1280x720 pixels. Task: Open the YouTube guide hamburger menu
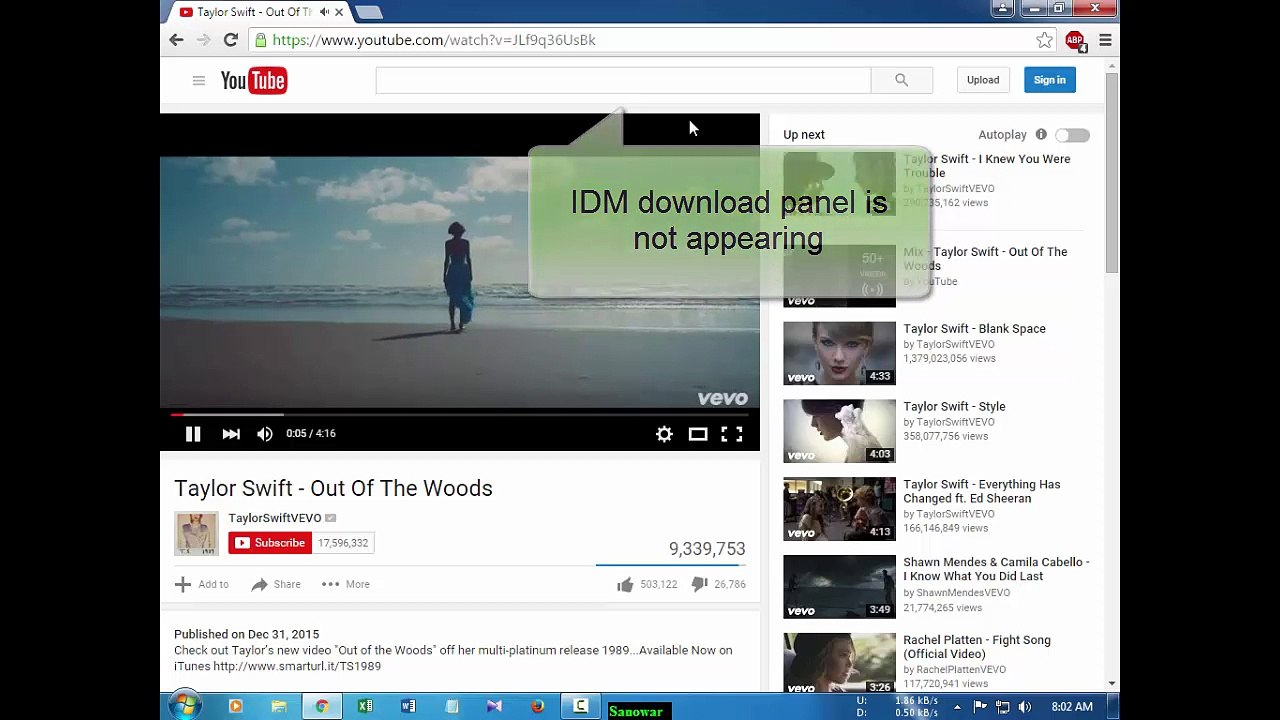click(x=198, y=80)
